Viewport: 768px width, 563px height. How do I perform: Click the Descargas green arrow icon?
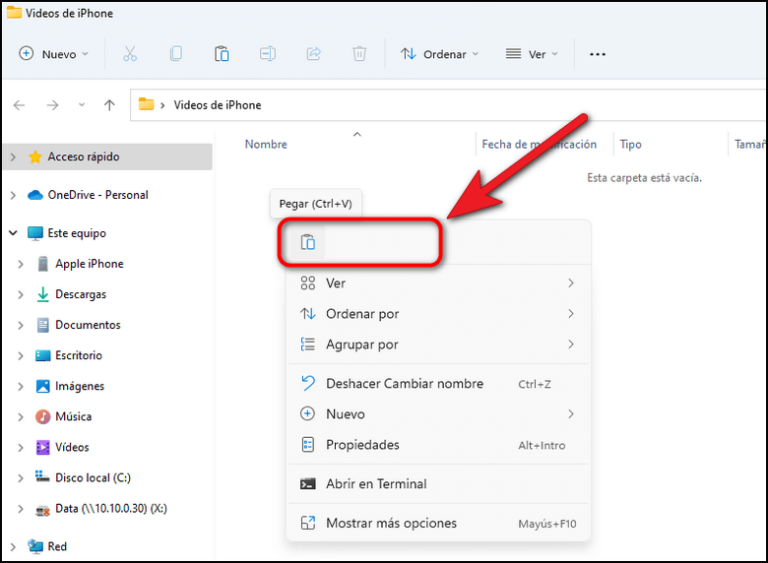click(43, 294)
